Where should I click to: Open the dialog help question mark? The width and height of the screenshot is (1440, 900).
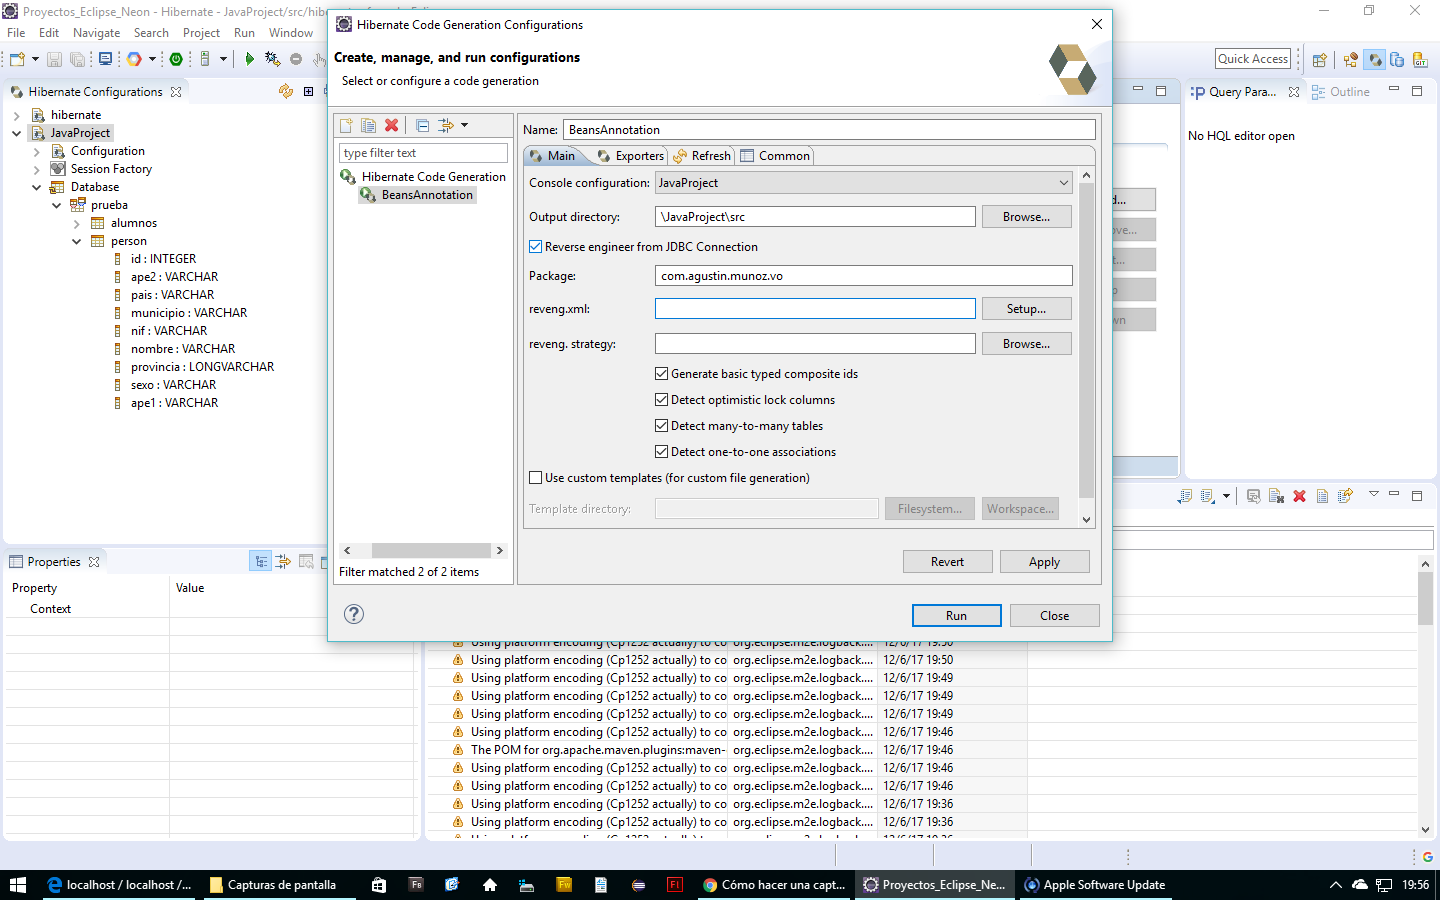(x=354, y=614)
